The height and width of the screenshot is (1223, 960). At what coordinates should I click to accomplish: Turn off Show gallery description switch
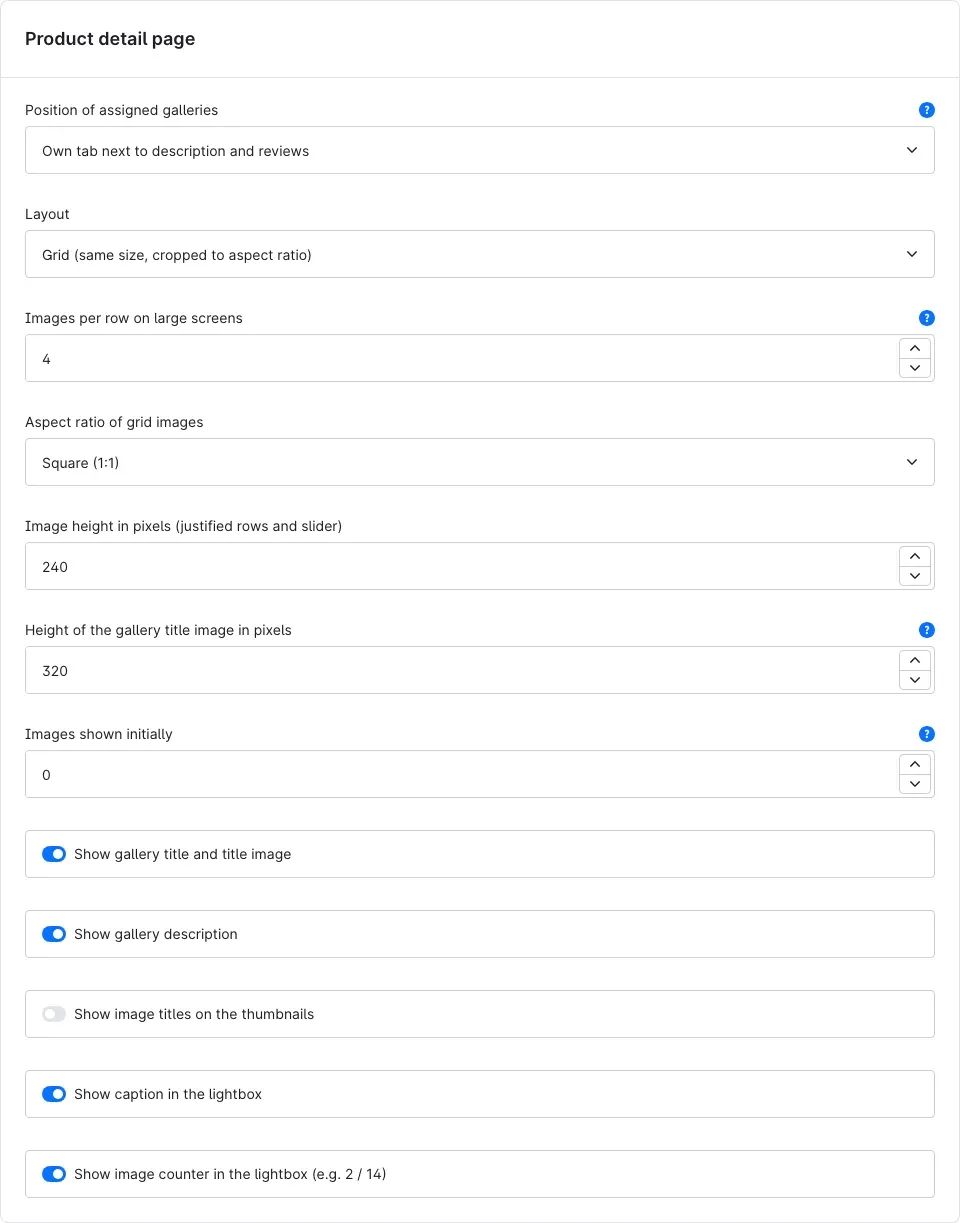tap(54, 934)
